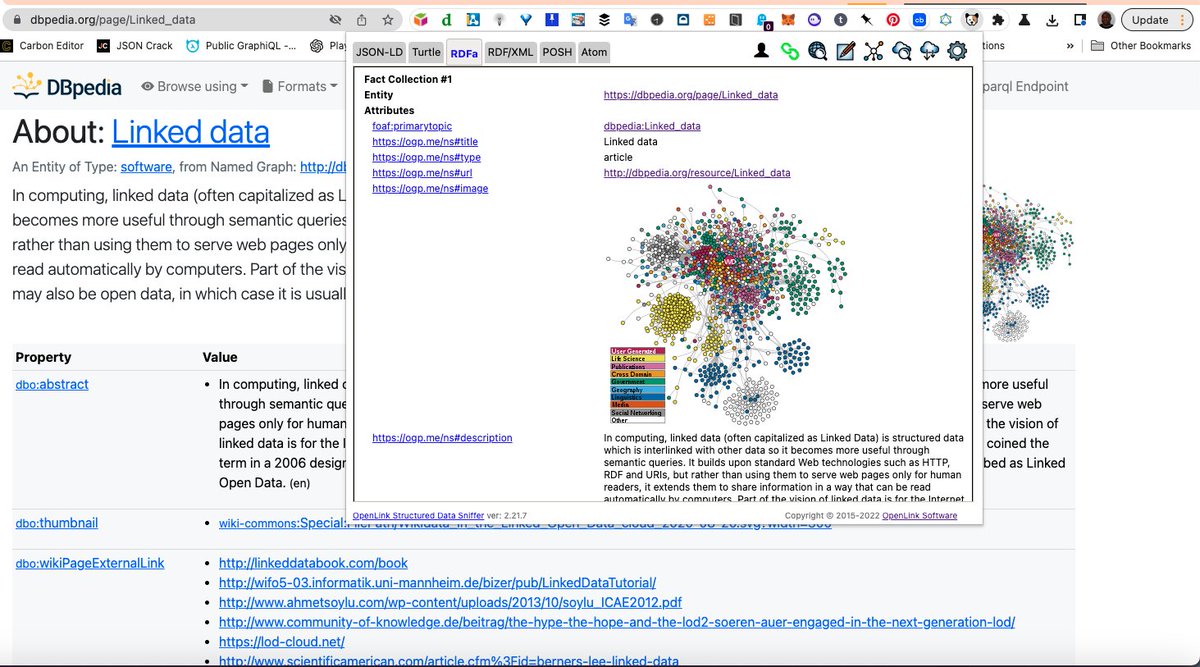Click the software entity type link
The image size is (1200, 667).
pos(146,167)
